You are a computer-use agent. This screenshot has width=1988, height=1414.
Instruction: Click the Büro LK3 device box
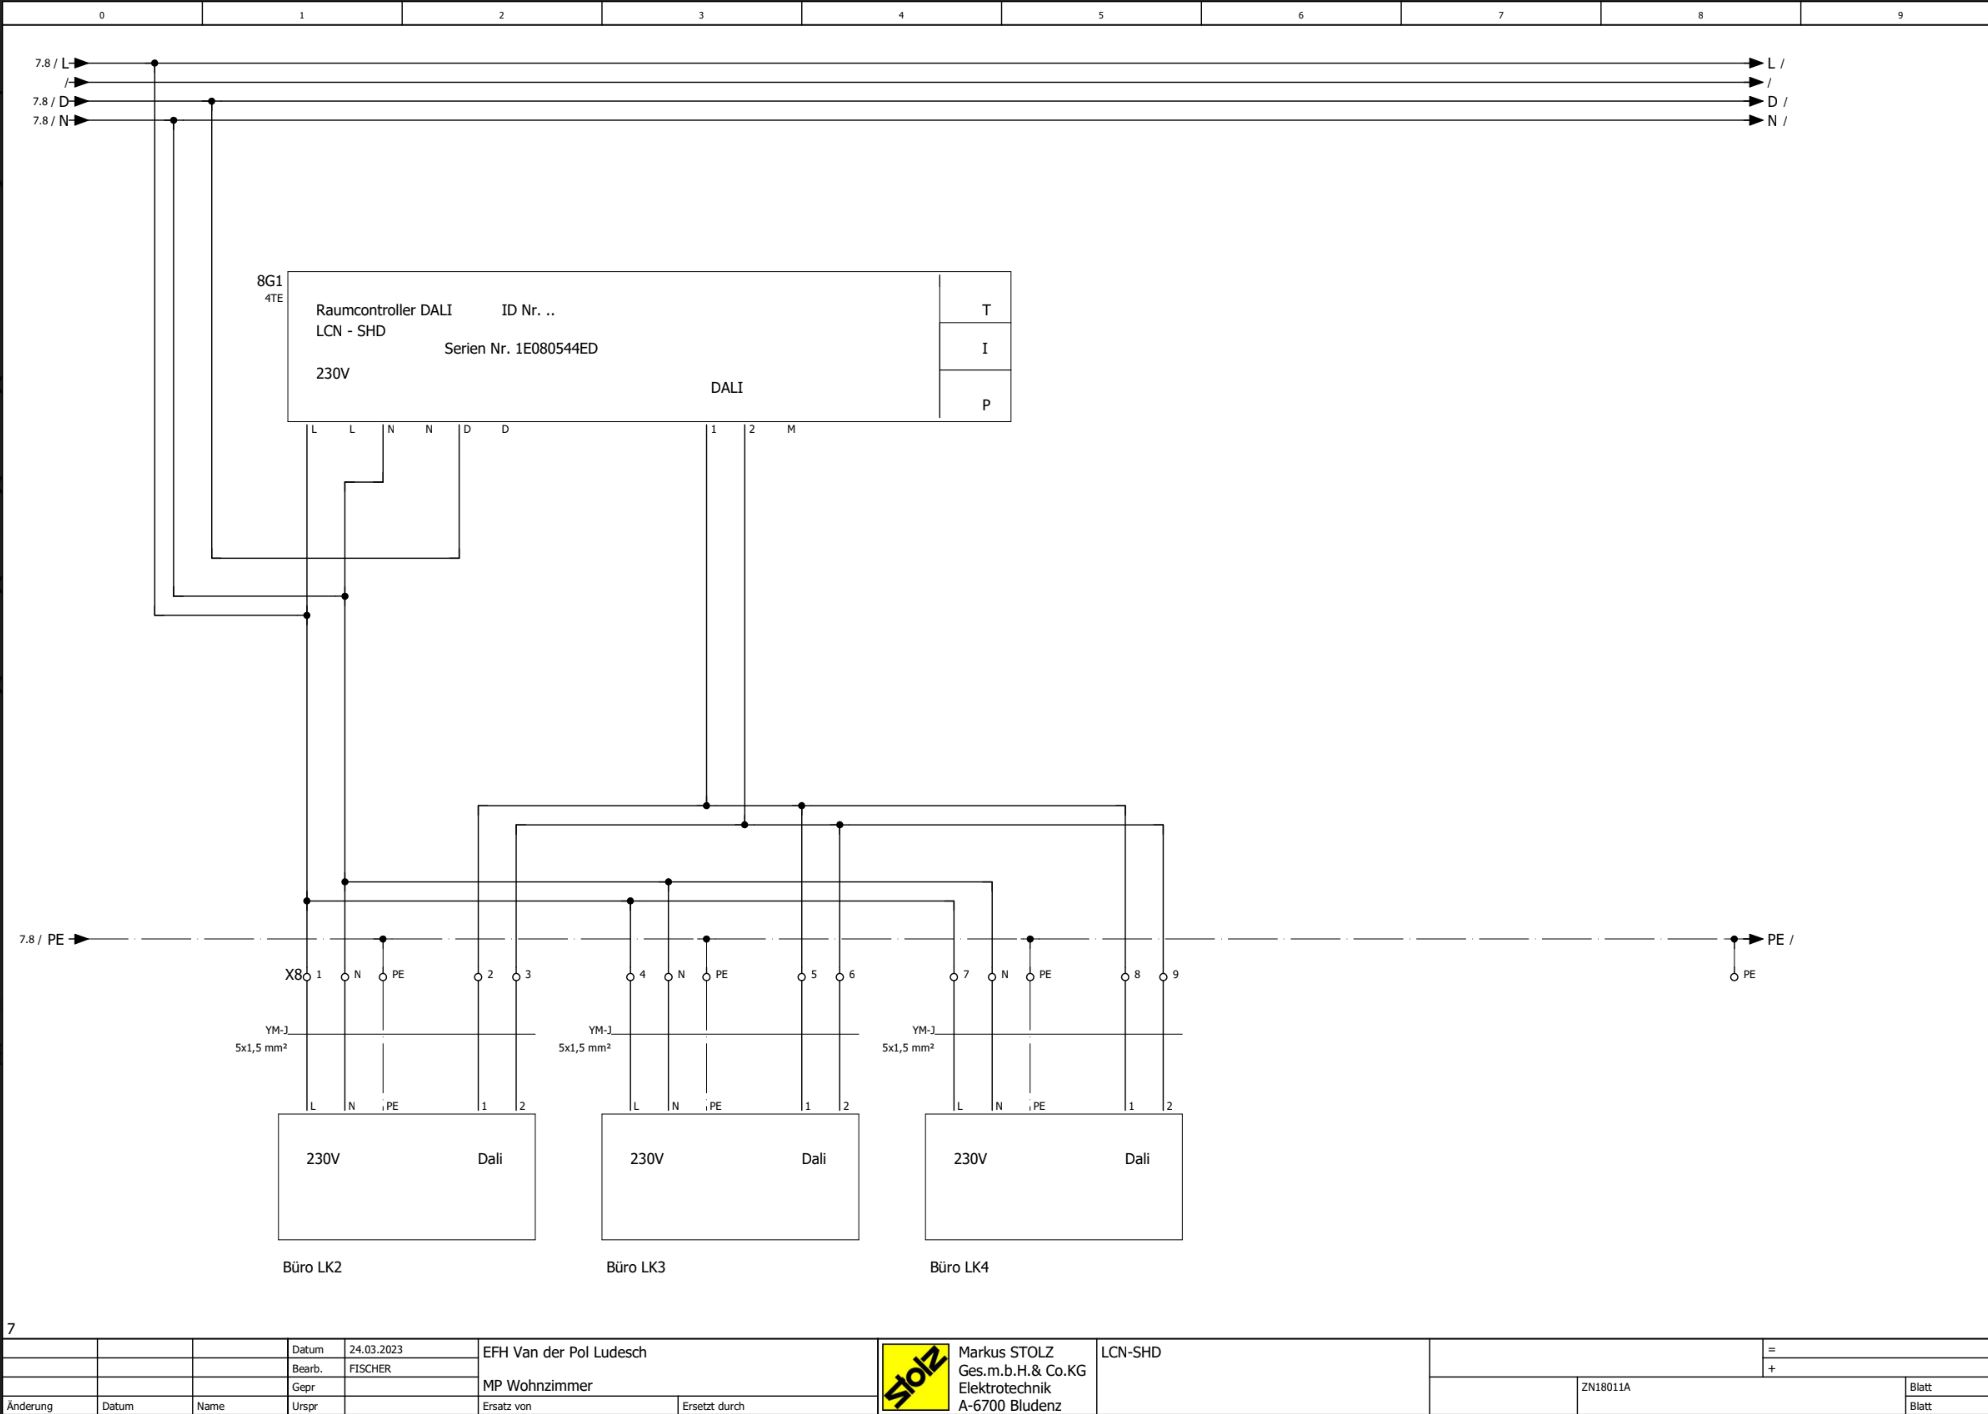click(x=730, y=1177)
